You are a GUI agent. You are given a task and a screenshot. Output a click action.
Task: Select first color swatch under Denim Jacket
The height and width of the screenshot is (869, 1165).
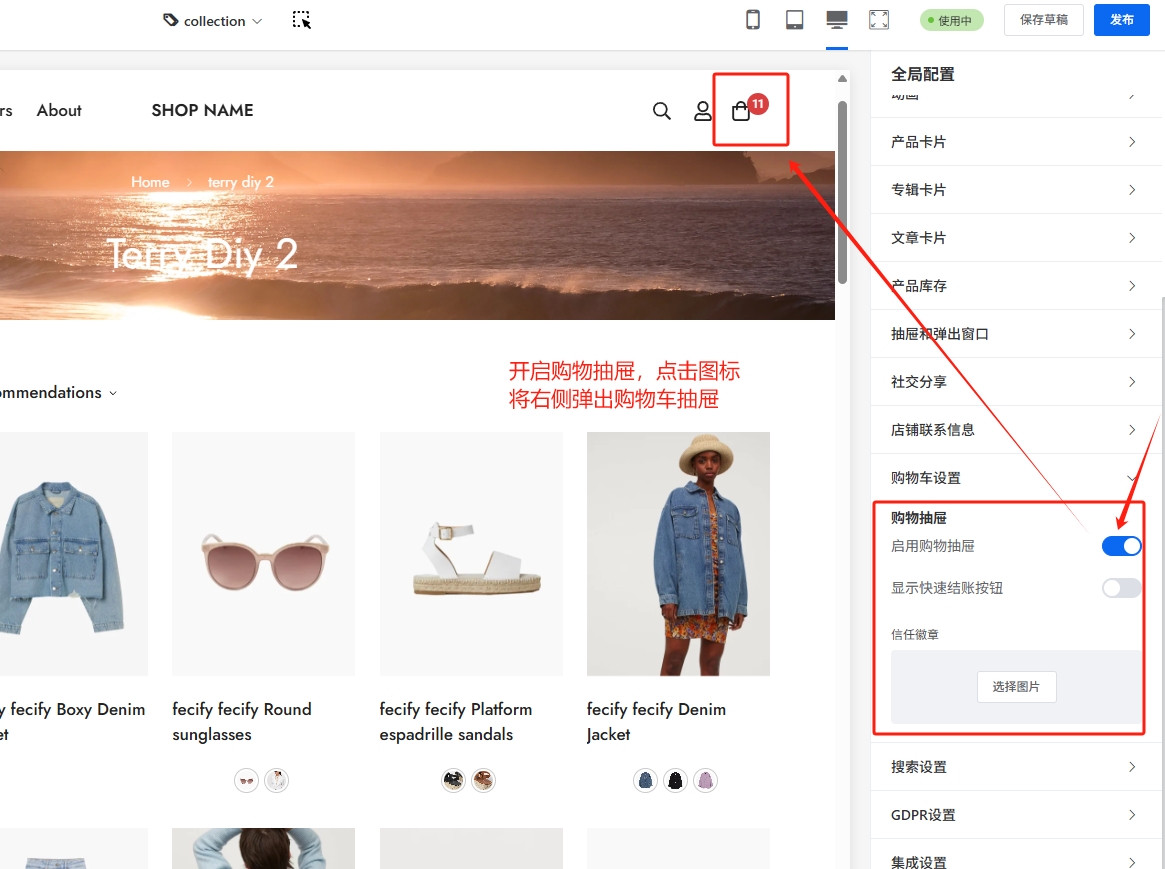click(646, 780)
